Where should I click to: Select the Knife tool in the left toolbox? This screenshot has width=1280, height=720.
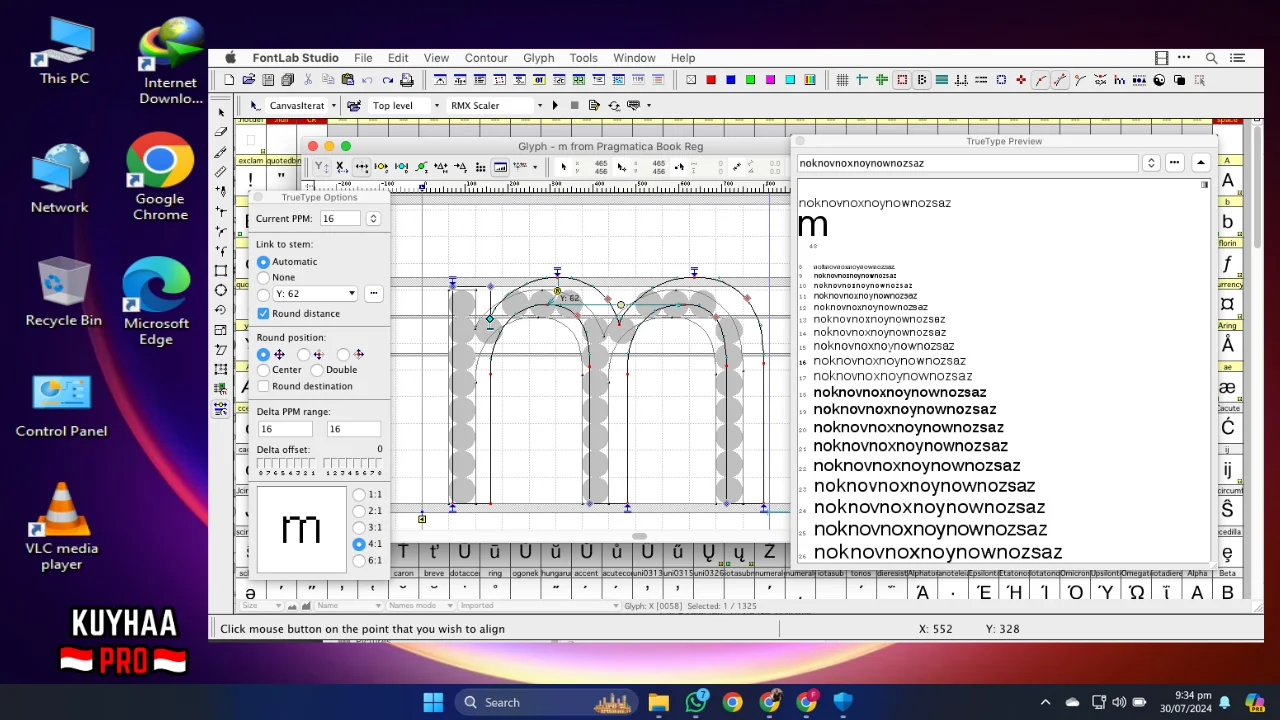coord(221,152)
